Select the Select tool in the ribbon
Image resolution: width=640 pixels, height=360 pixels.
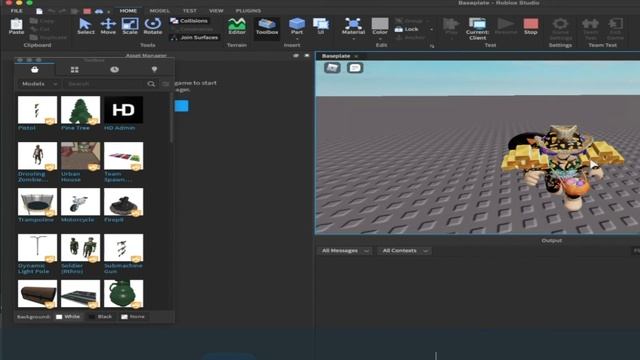click(86, 26)
